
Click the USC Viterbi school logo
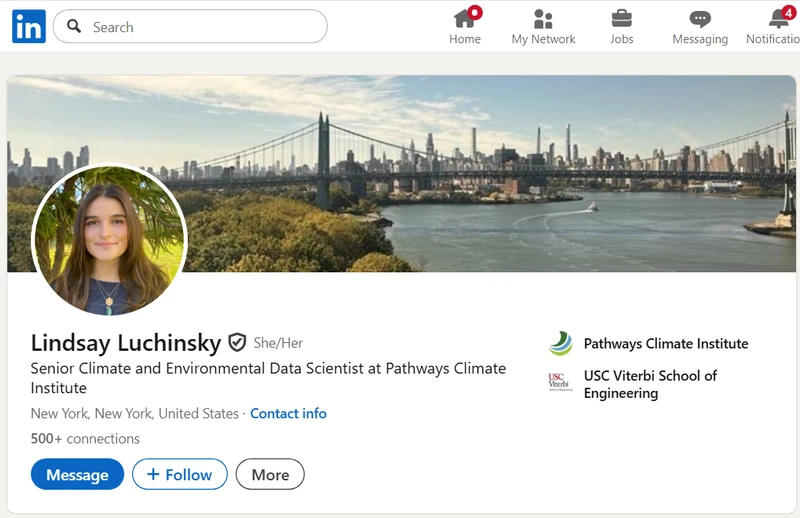(560, 382)
